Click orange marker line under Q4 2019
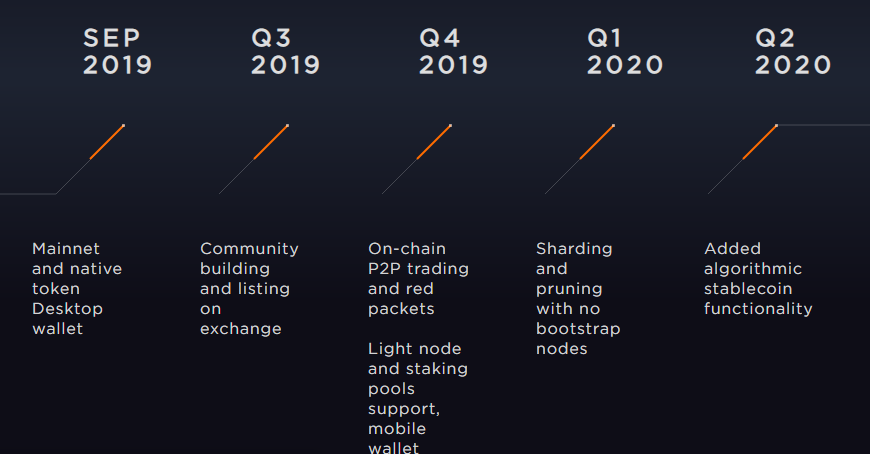Image resolution: width=870 pixels, height=454 pixels. pyautogui.click(x=434, y=143)
